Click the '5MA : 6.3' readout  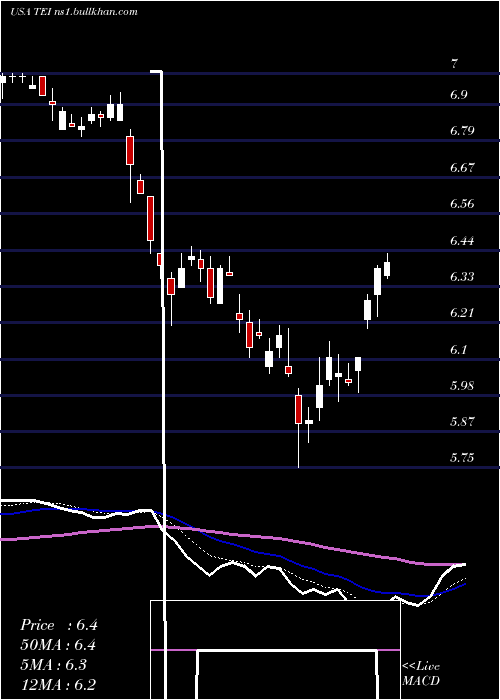tap(53, 665)
